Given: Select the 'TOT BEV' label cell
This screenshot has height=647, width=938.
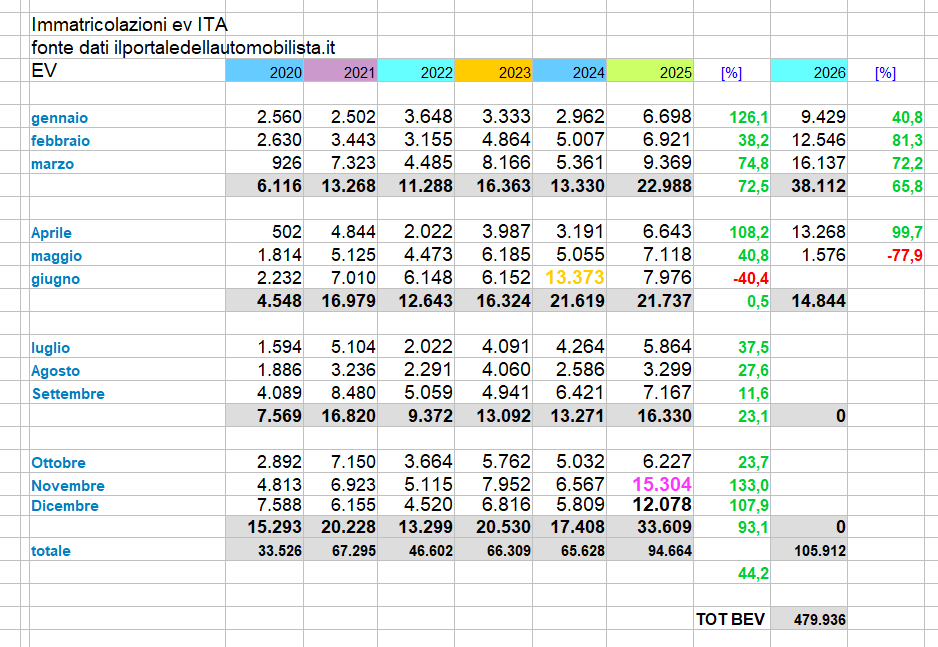Looking at the screenshot, I should pos(730,619).
